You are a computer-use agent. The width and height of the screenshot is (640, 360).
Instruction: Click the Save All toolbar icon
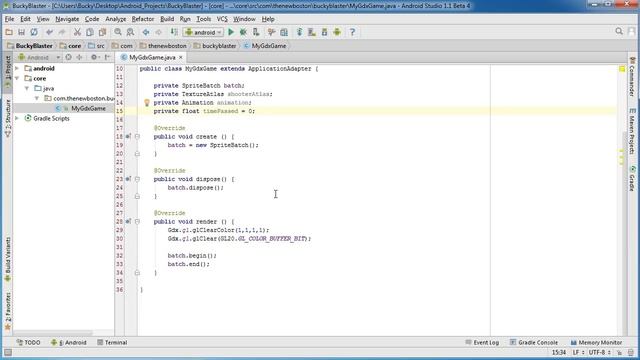point(21,32)
